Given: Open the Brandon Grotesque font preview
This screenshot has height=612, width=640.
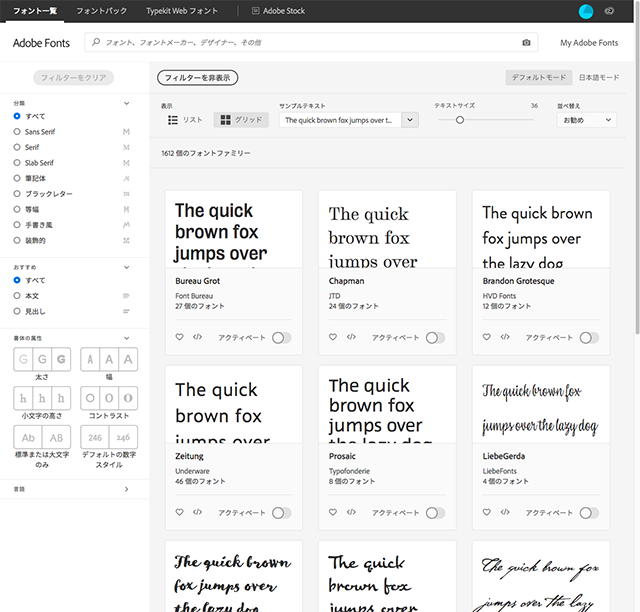Looking at the screenshot, I should coord(541,229).
